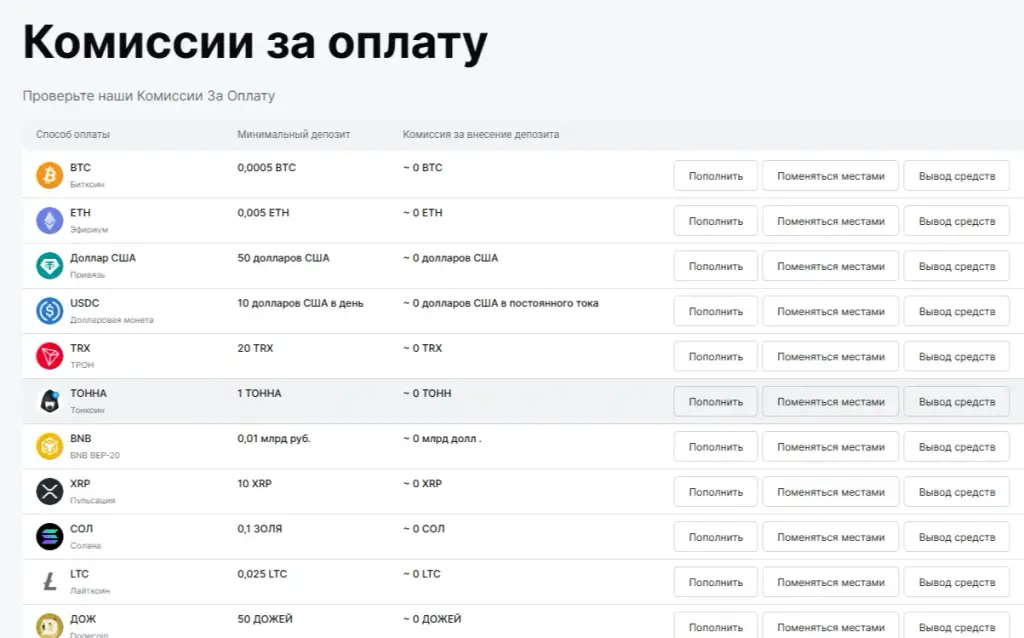
Task: Click the 20 TRX minimum deposit value
Action: pos(255,348)
